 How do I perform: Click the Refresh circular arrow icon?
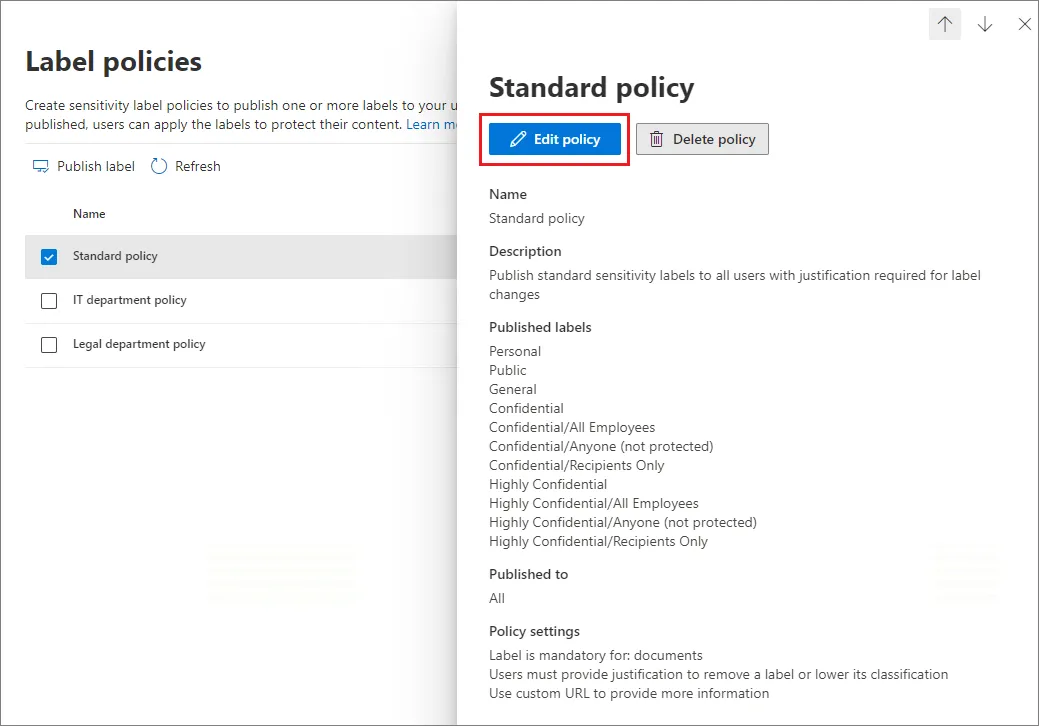point(159,166)
